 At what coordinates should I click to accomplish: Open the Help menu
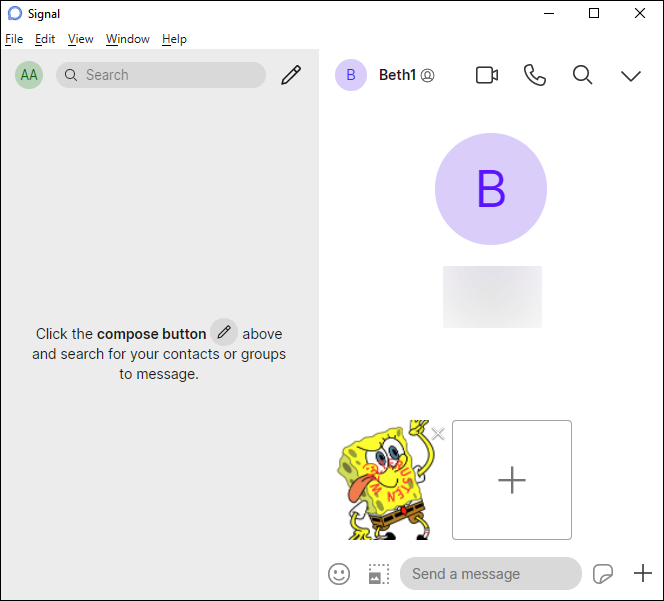pos(174,39)
